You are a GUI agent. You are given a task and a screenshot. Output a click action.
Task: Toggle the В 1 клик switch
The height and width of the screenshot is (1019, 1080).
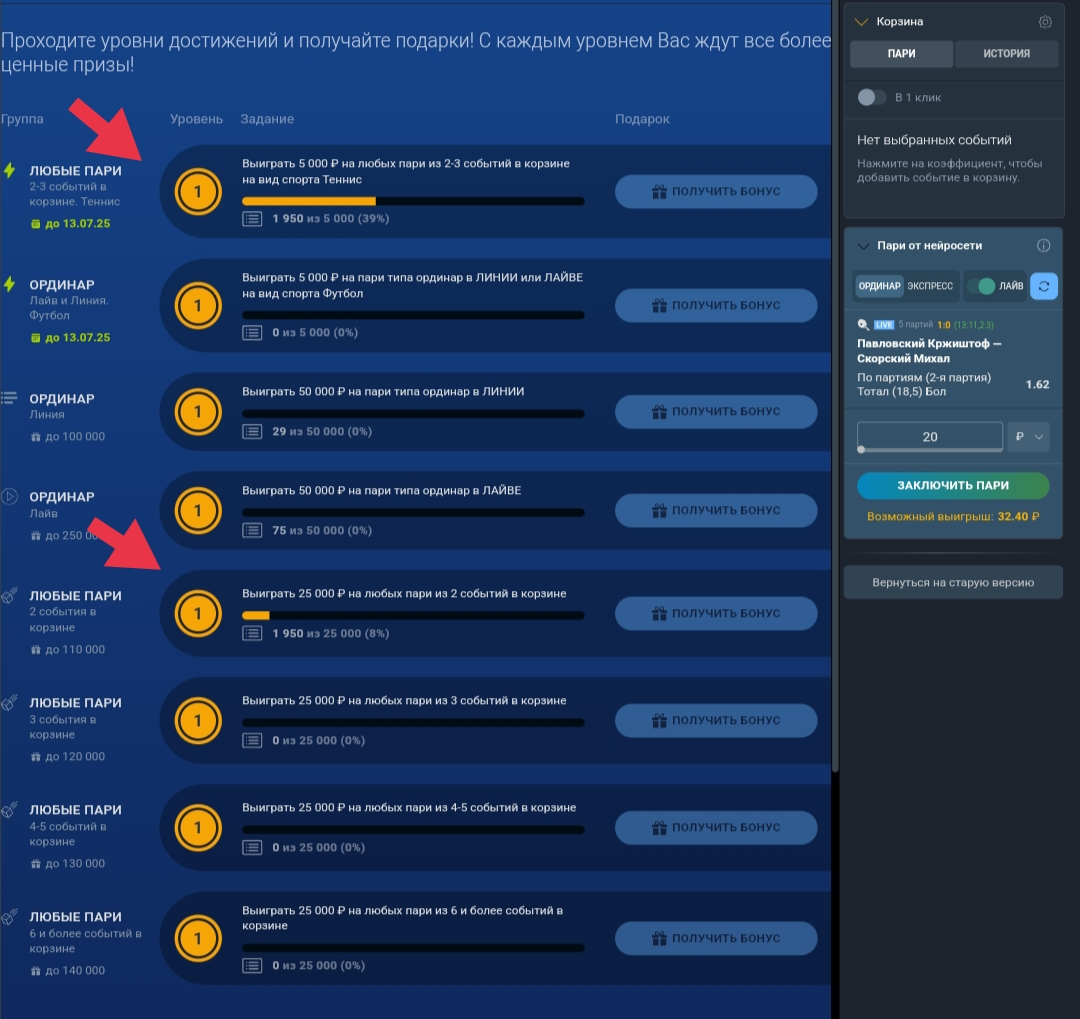pos(872,97)
